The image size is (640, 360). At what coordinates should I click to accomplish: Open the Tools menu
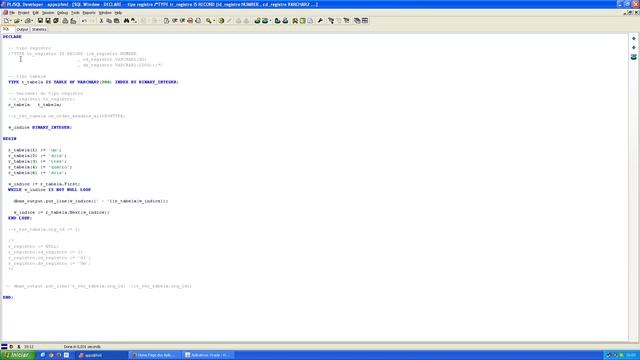[x=75, y=13]
